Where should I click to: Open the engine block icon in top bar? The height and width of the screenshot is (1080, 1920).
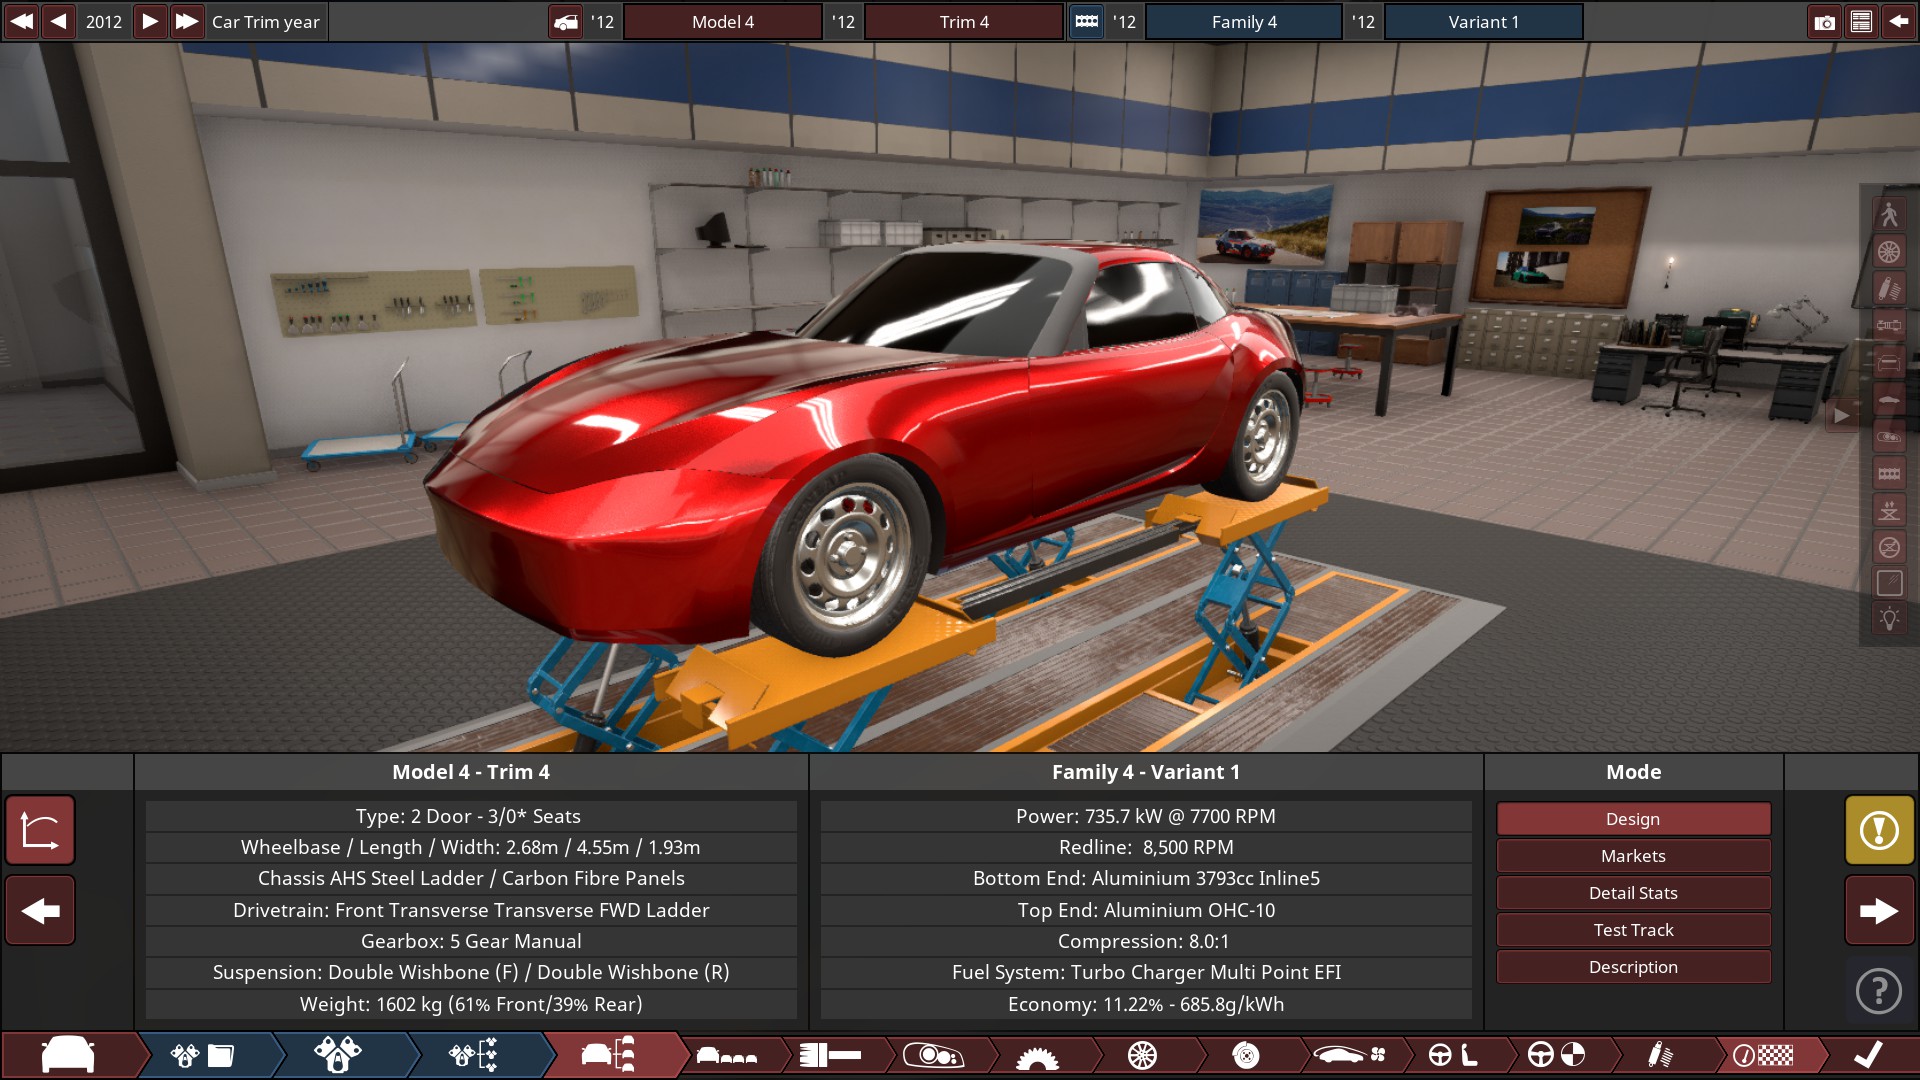tap(1087, 22)
